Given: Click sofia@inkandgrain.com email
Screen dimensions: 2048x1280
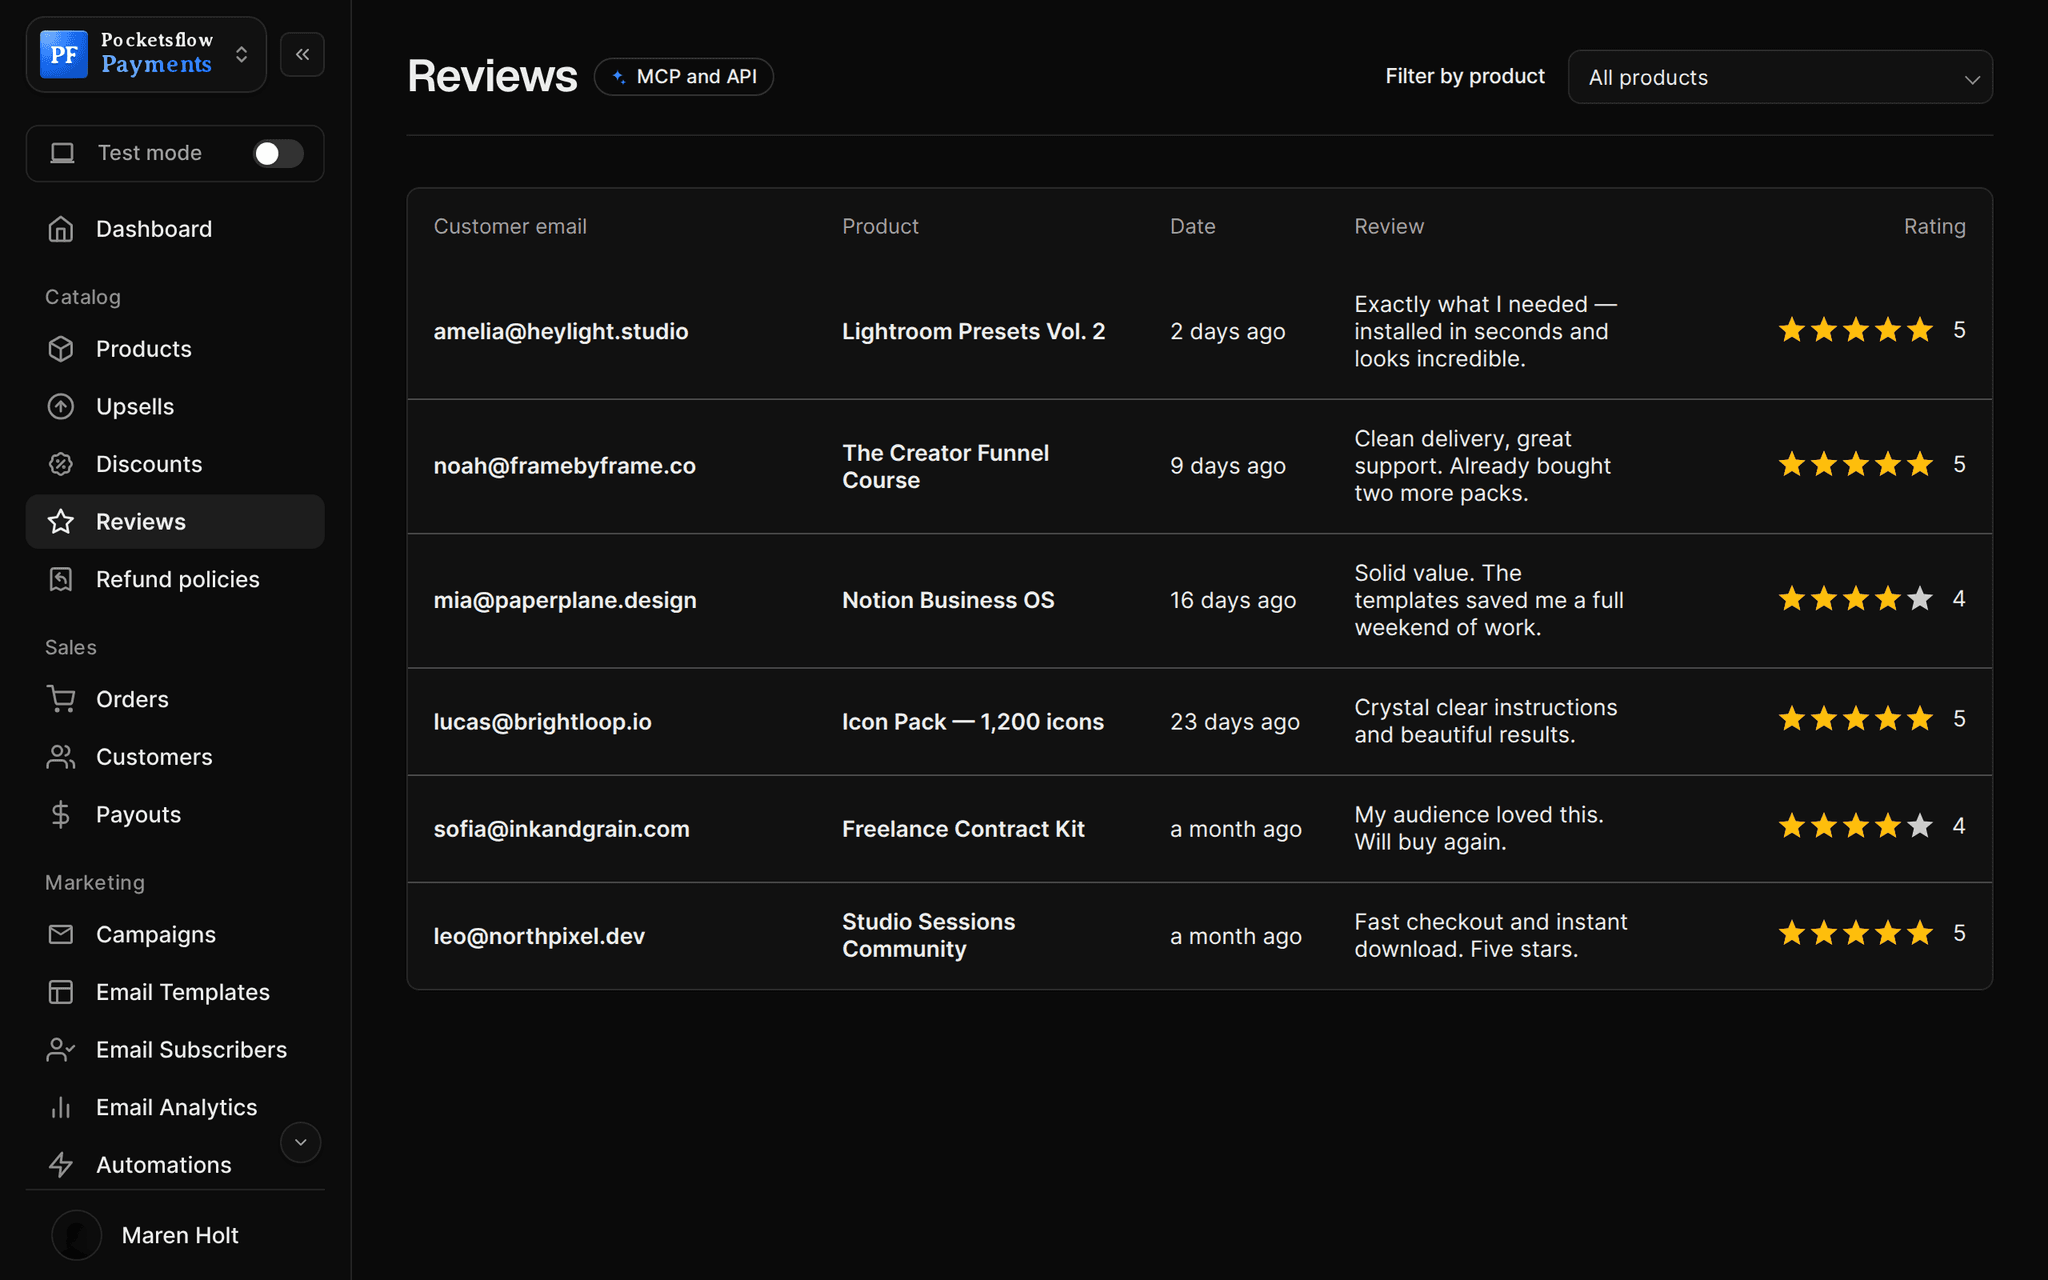Looking at the screenshot, I should pyautogui.click(x=561, y=829).
